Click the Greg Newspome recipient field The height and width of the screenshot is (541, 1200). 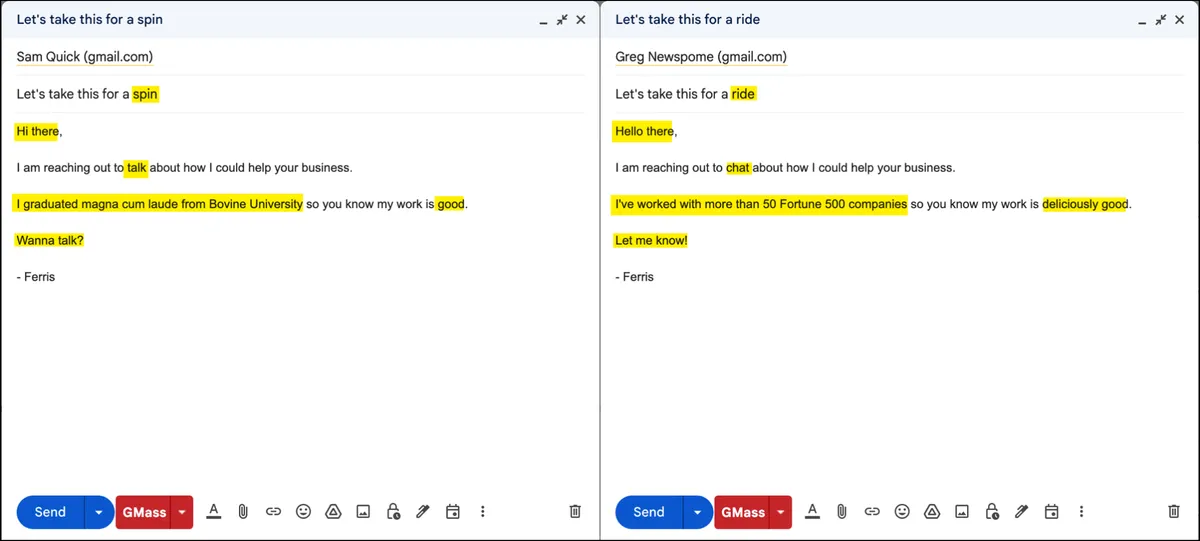899,57
